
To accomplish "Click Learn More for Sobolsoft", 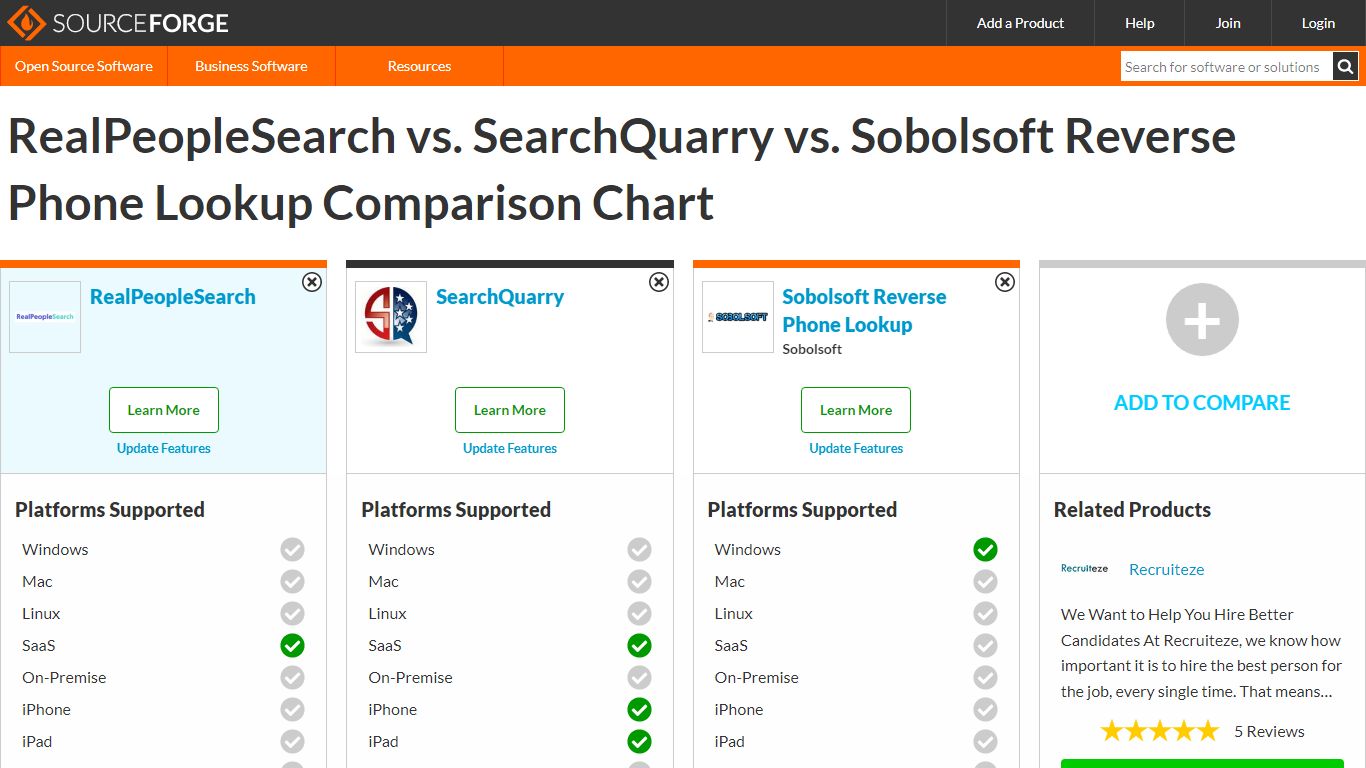I will pos(856,410).
